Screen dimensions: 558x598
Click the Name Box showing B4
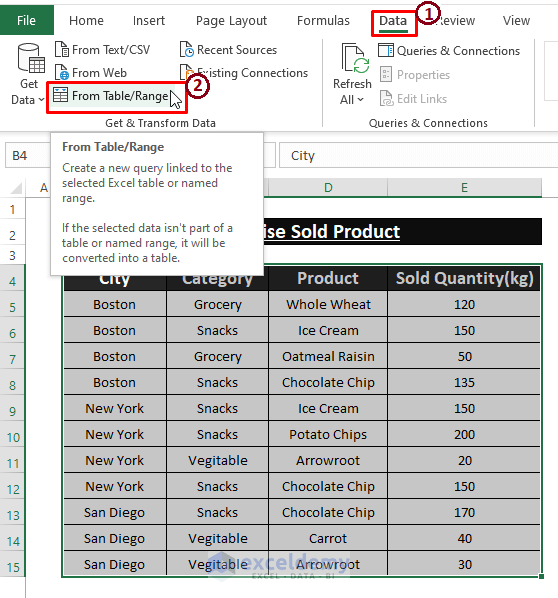(27, 155)
